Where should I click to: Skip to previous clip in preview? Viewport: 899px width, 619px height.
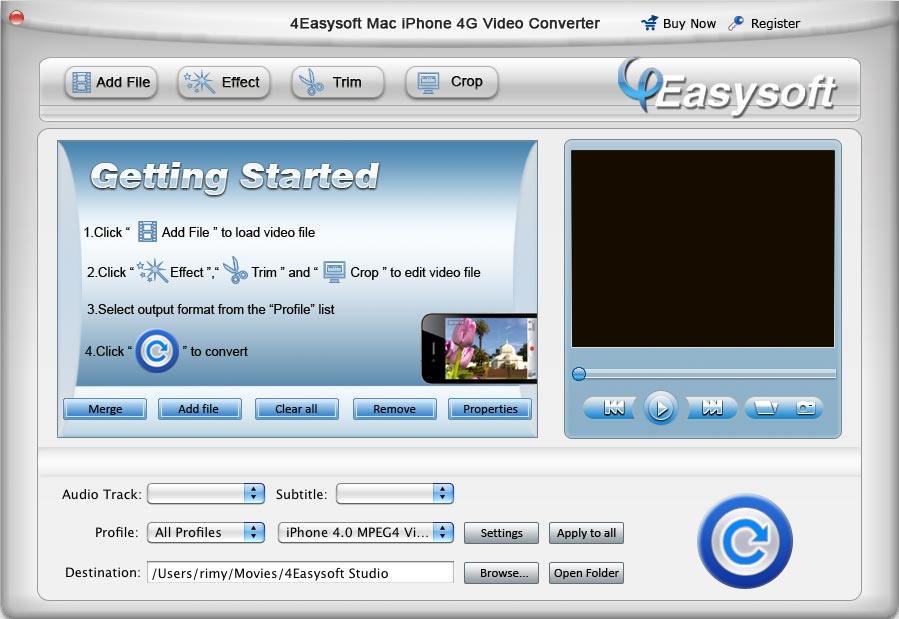[x=611, y=408]
